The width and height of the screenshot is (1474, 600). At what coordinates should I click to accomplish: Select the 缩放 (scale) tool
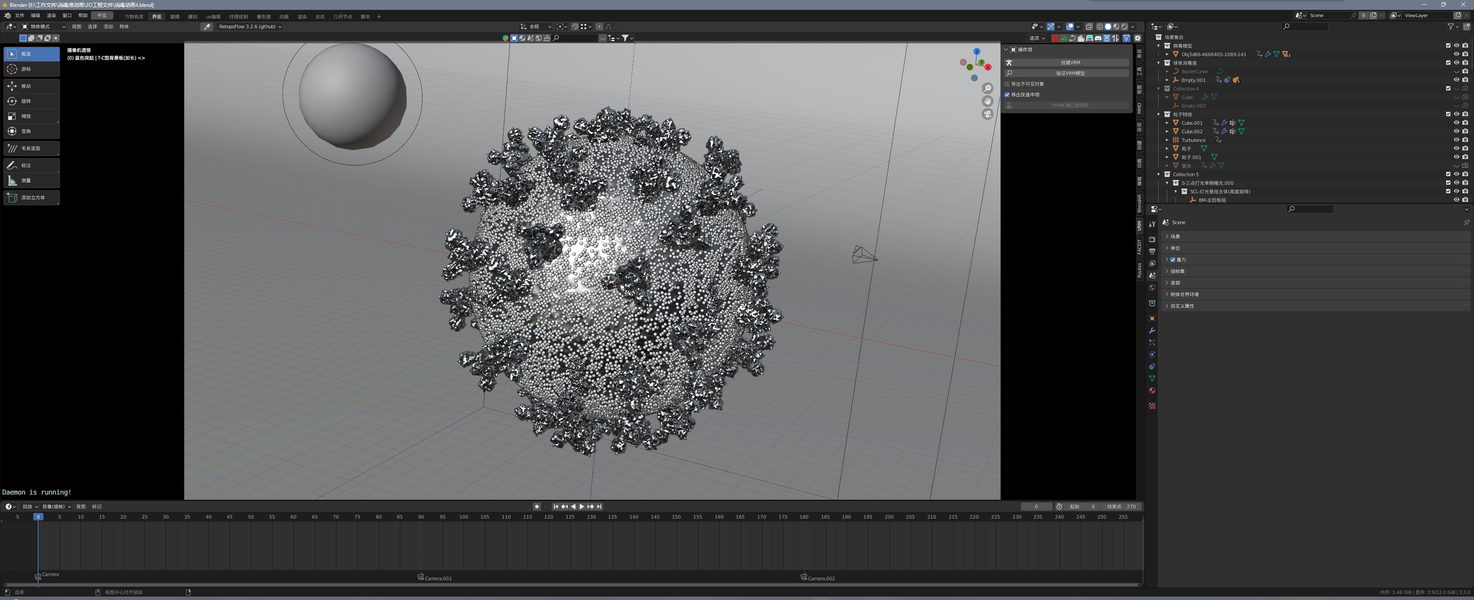[32, 116]
